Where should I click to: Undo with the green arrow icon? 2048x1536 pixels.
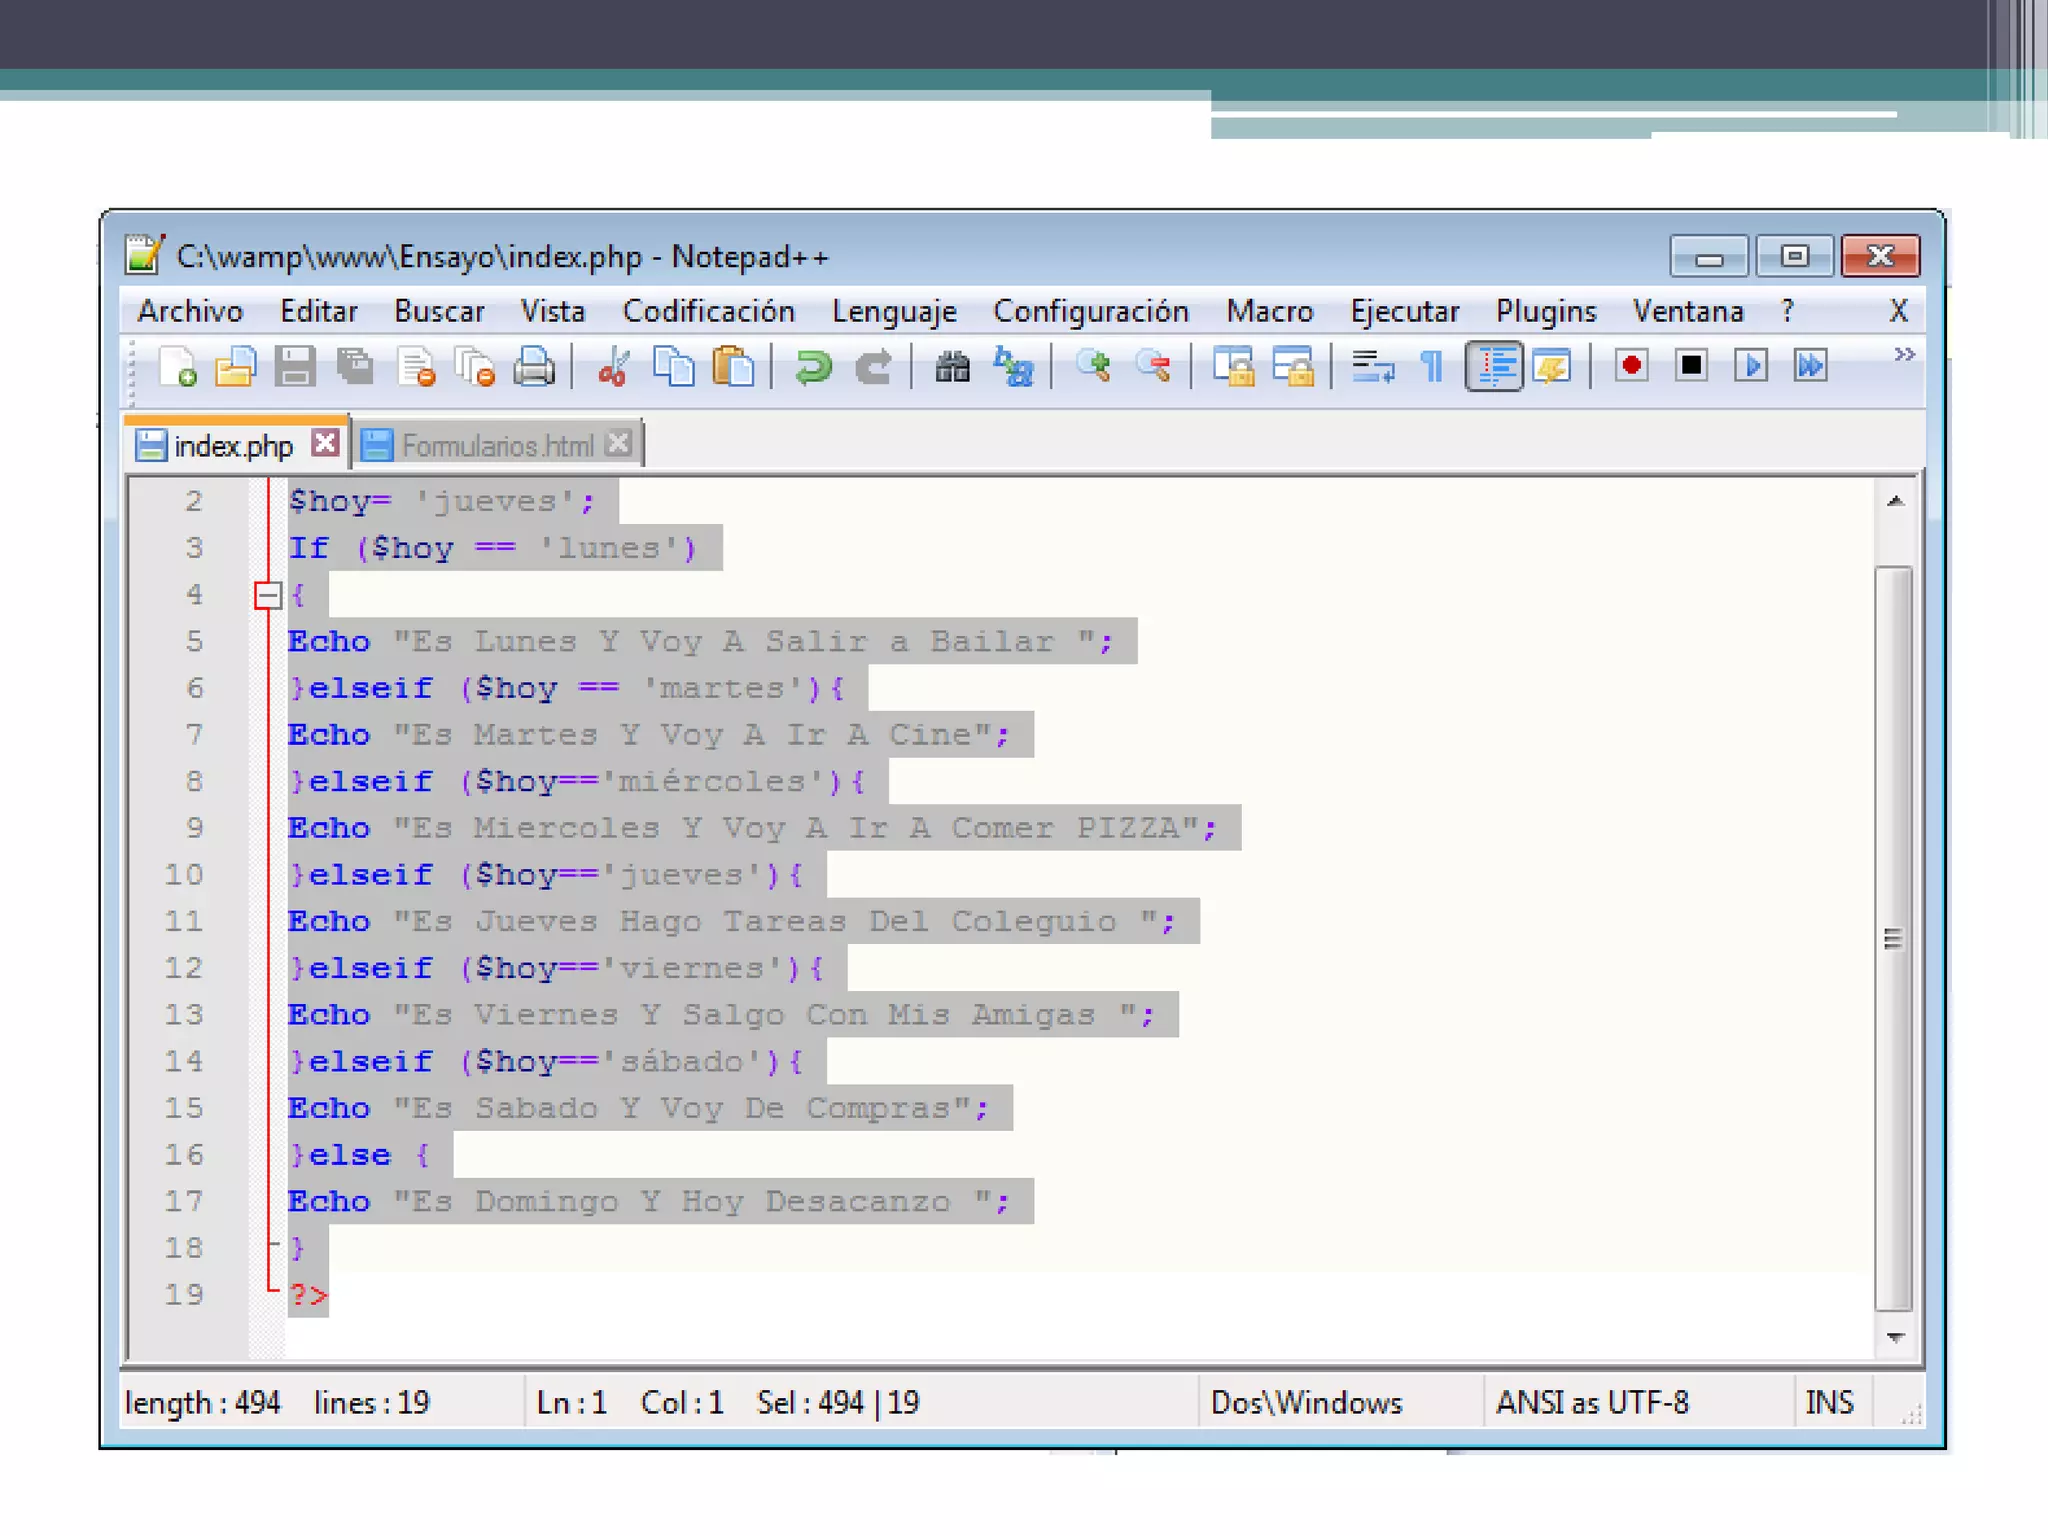813,367
